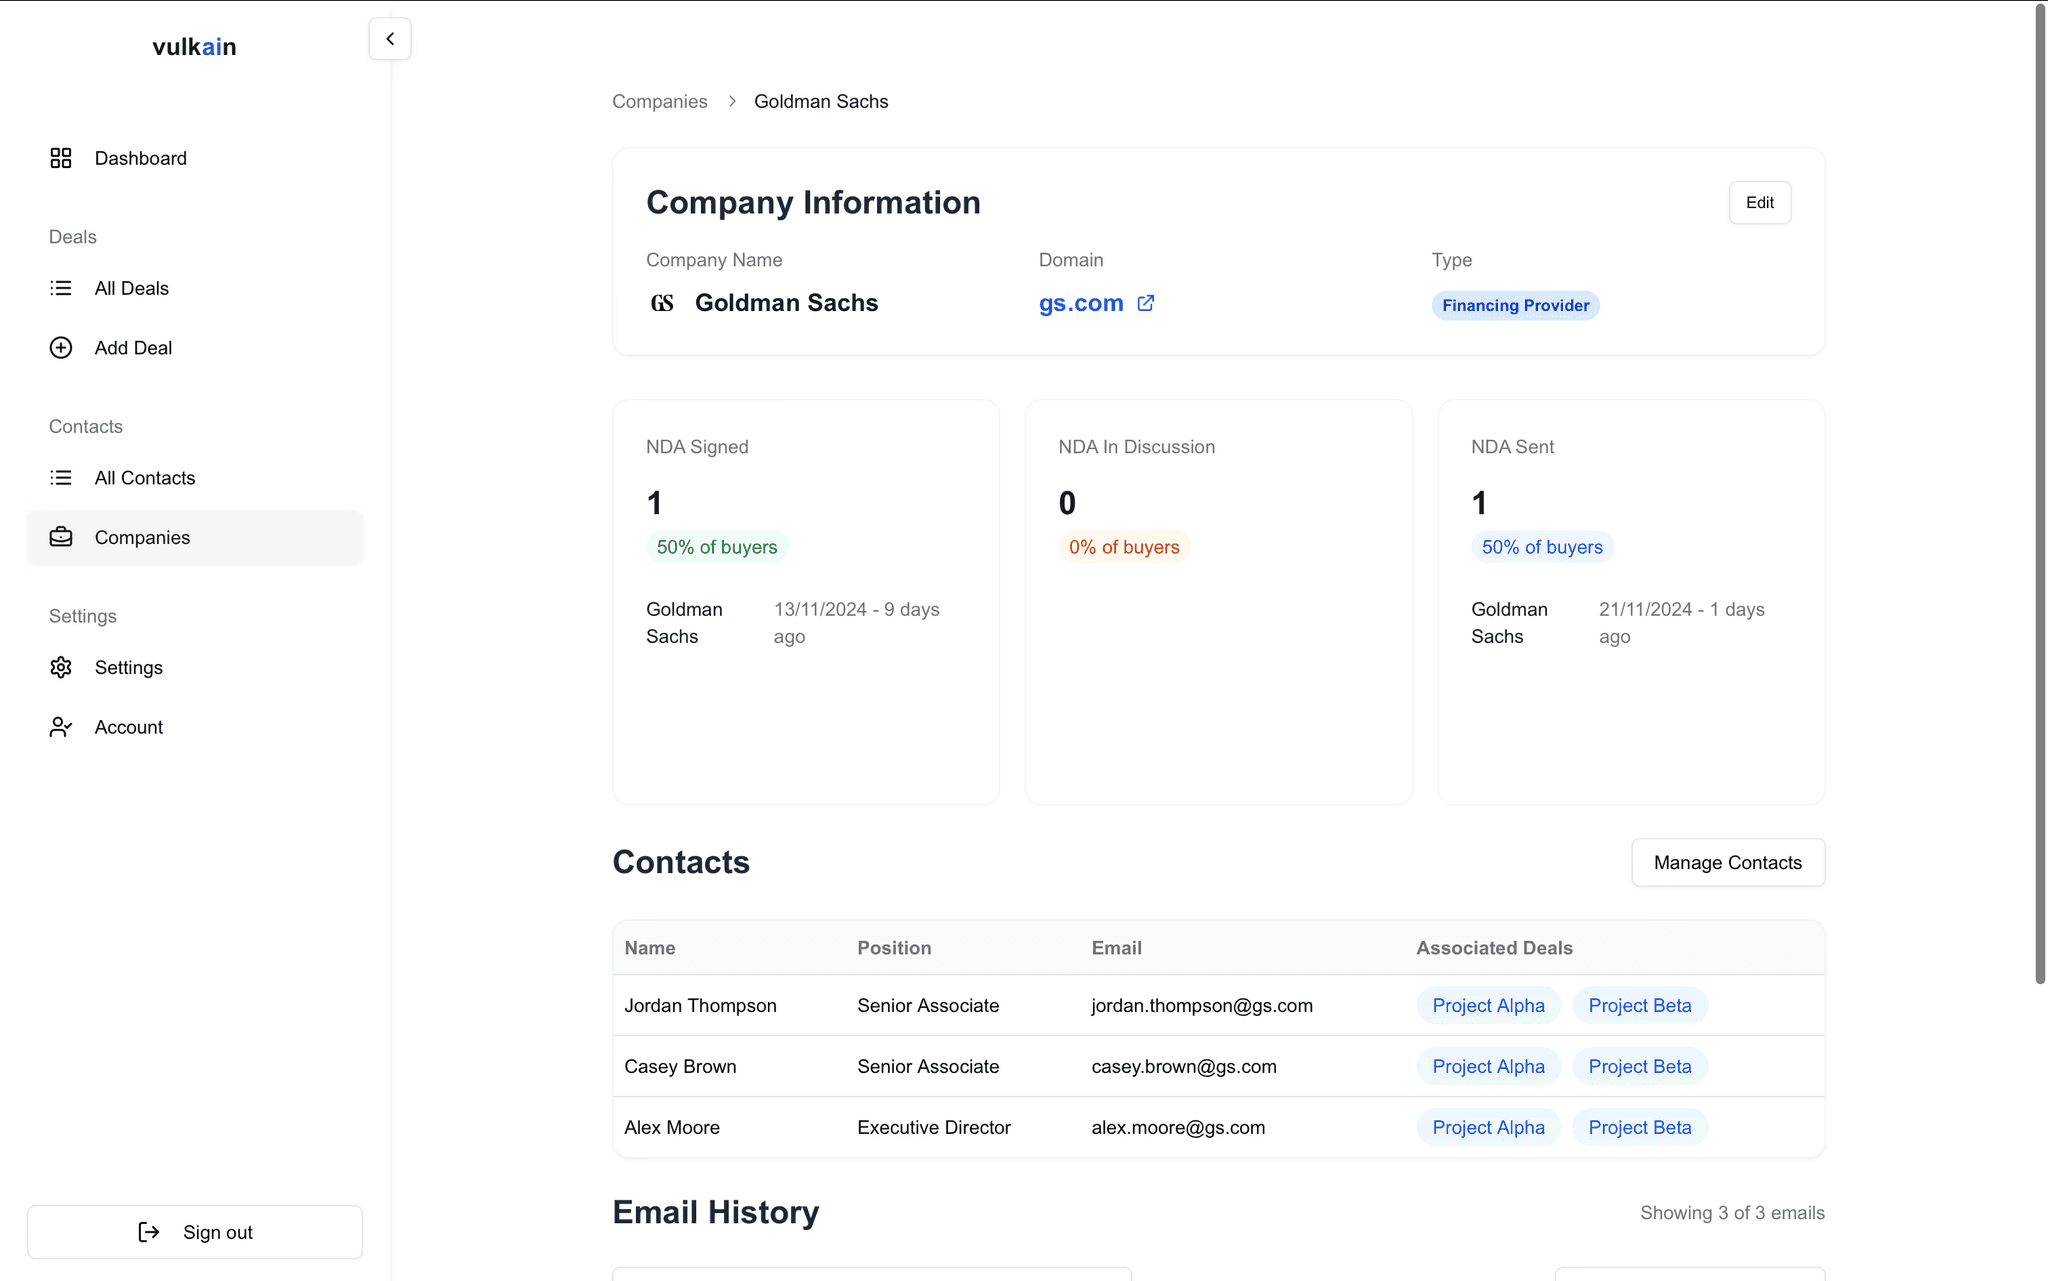Click the Dashboard grid icon

pyautogui.click(x=61, y=158)
